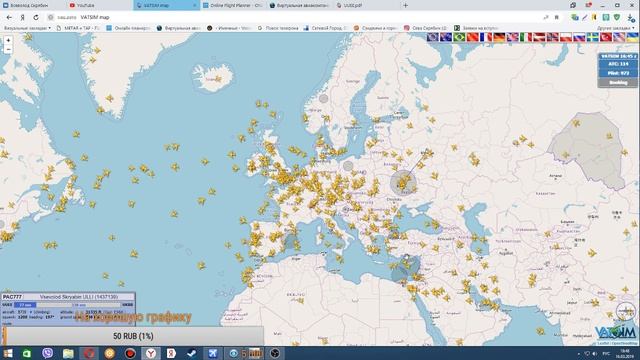This screenshot has width=640, height=360.
Task: Open Yandex Browser from the taskbar
Action: (x=151, y=353)
